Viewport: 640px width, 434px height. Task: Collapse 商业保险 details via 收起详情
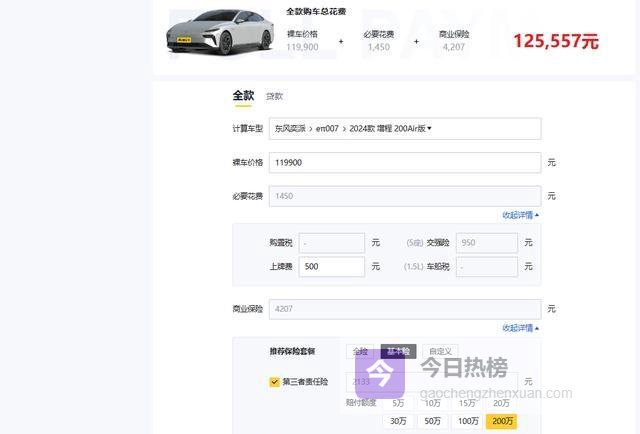click(520, 328)
